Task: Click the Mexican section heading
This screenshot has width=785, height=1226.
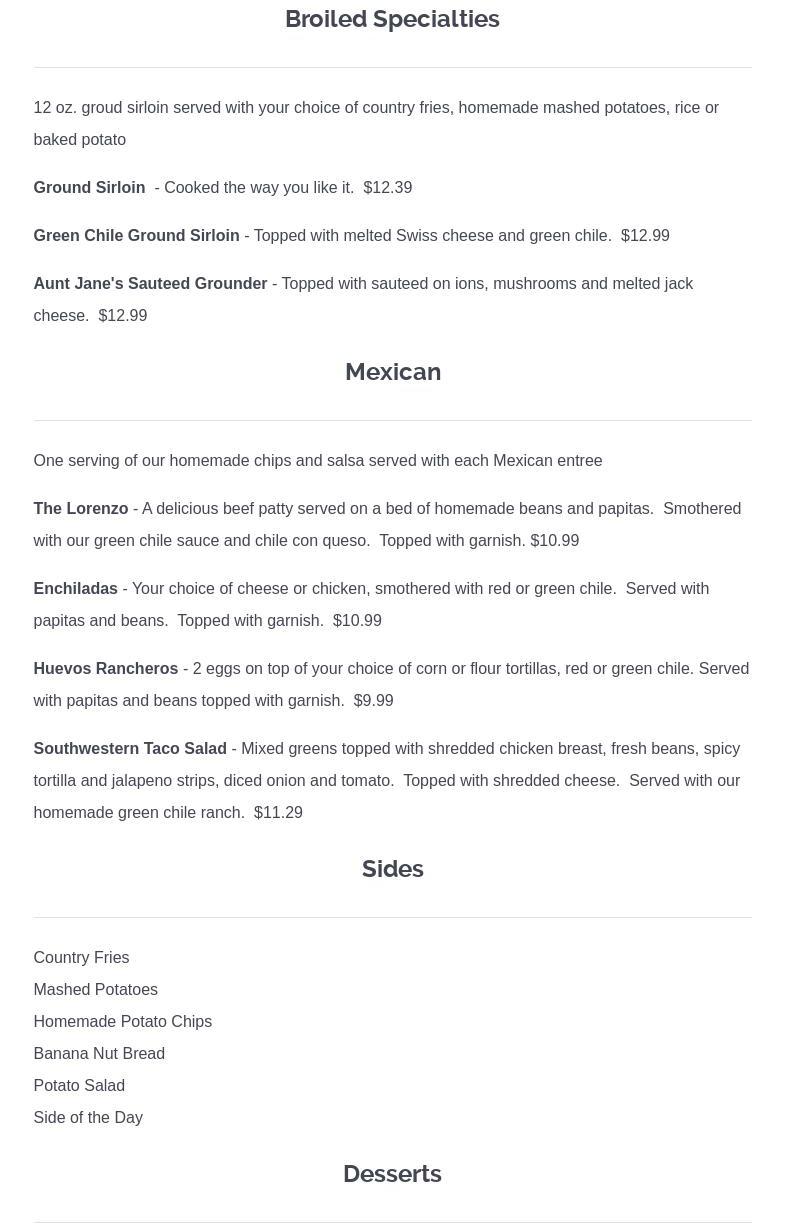Action: (392, 372)
